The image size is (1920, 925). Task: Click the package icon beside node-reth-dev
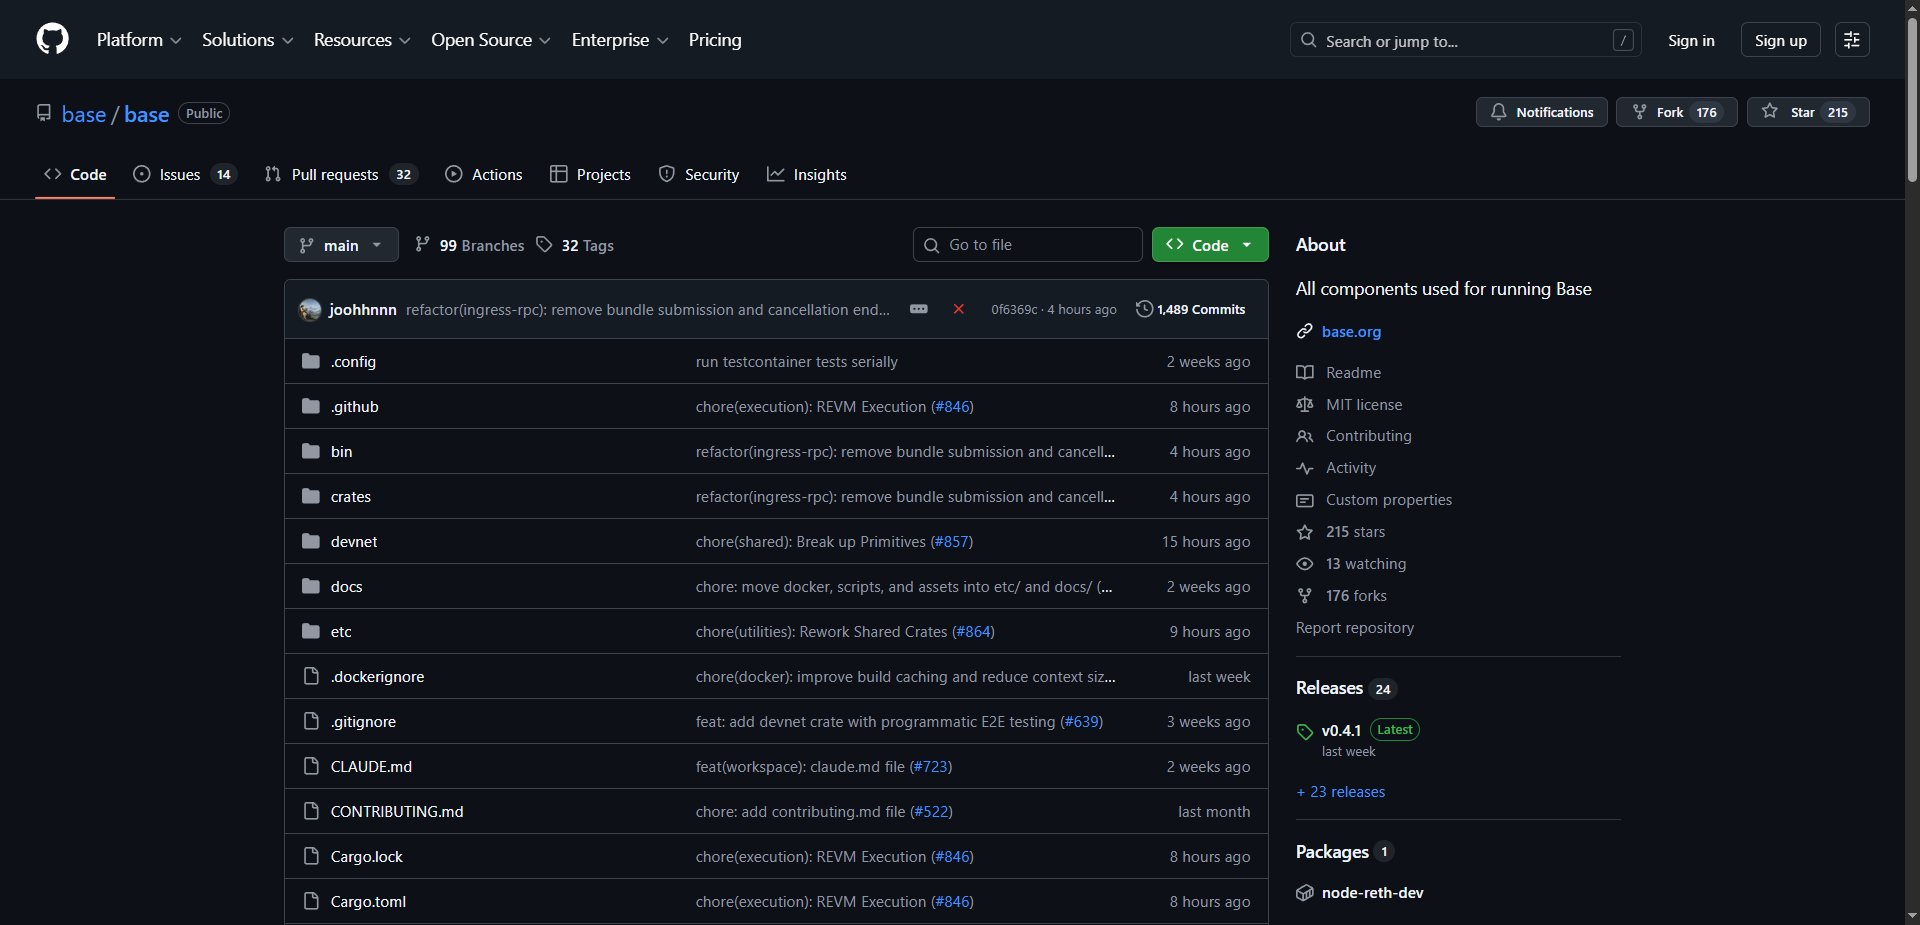pos(1304,893)
